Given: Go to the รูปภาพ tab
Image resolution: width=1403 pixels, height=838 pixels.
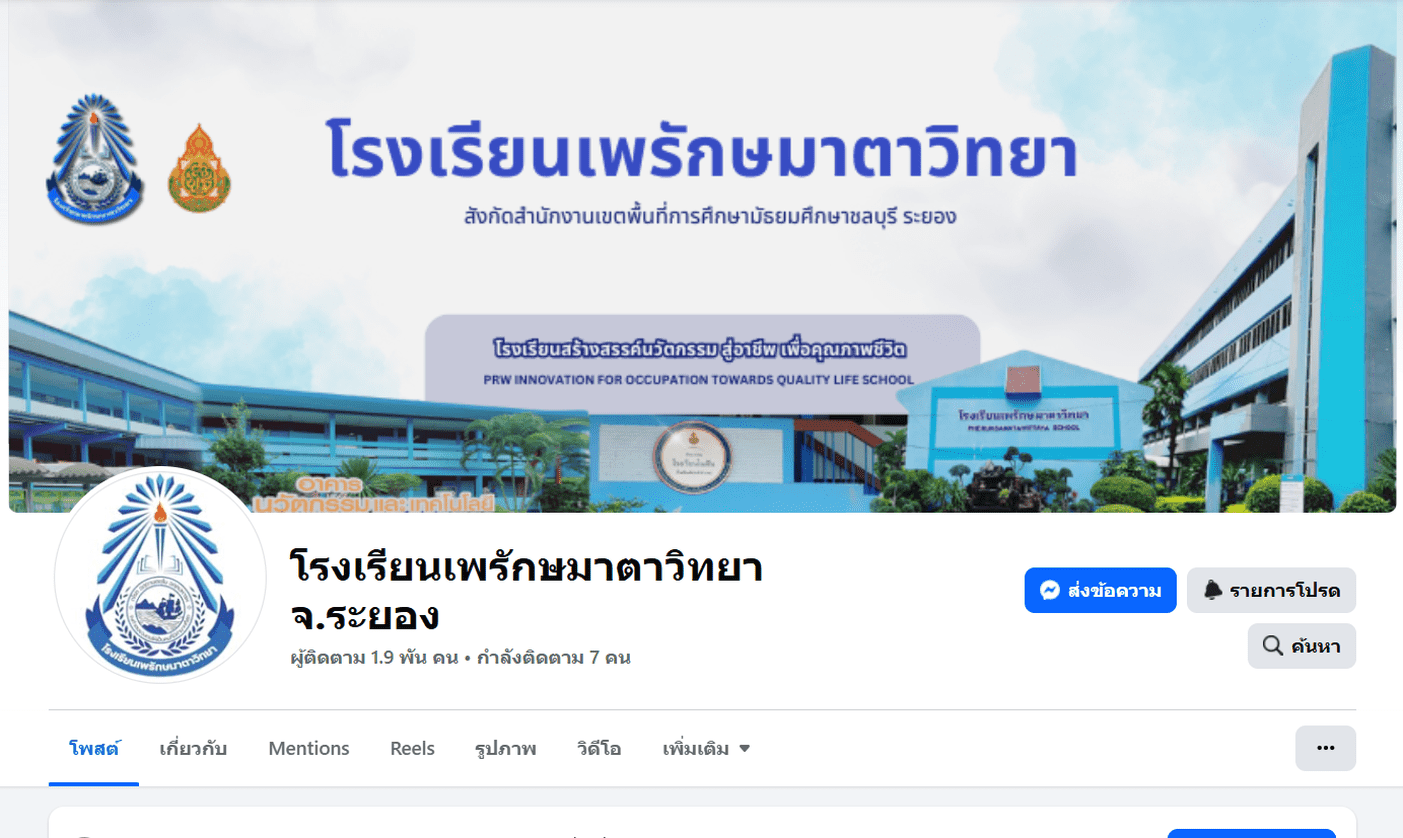Looking at the screenshot, I should click(505, 748).
